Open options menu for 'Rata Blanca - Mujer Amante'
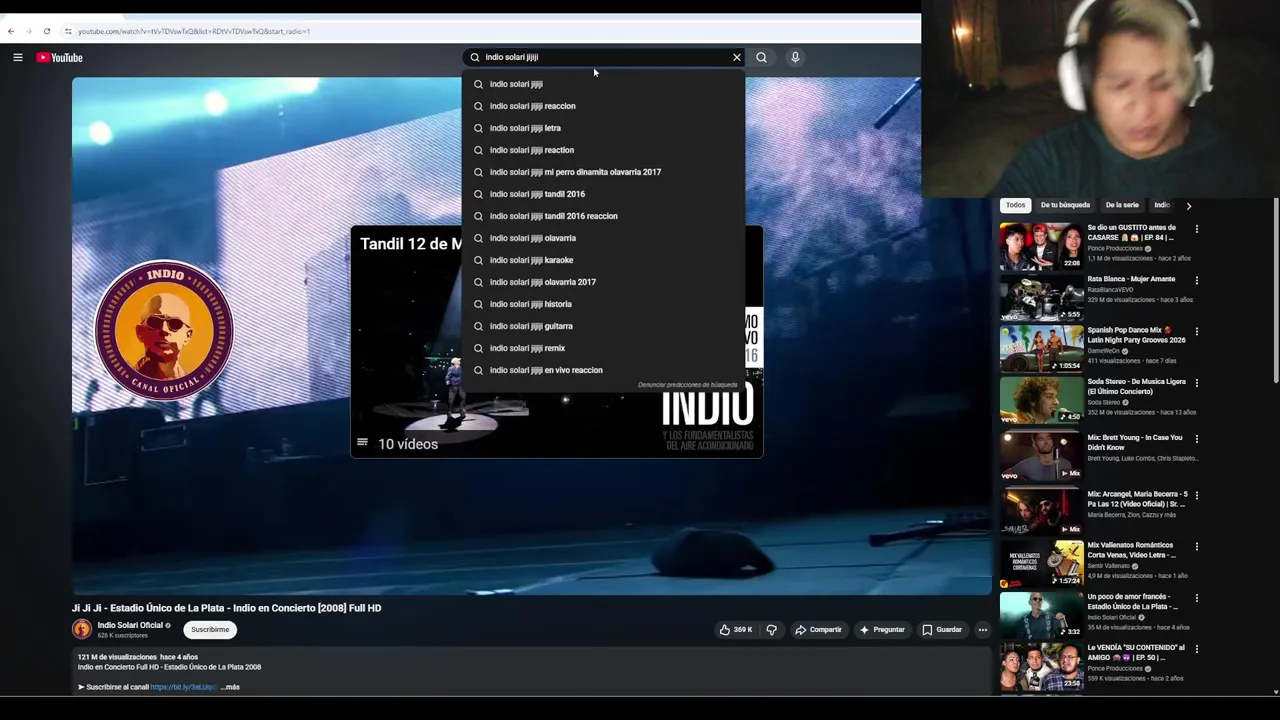1280x720 pixels. point(1196,280)
